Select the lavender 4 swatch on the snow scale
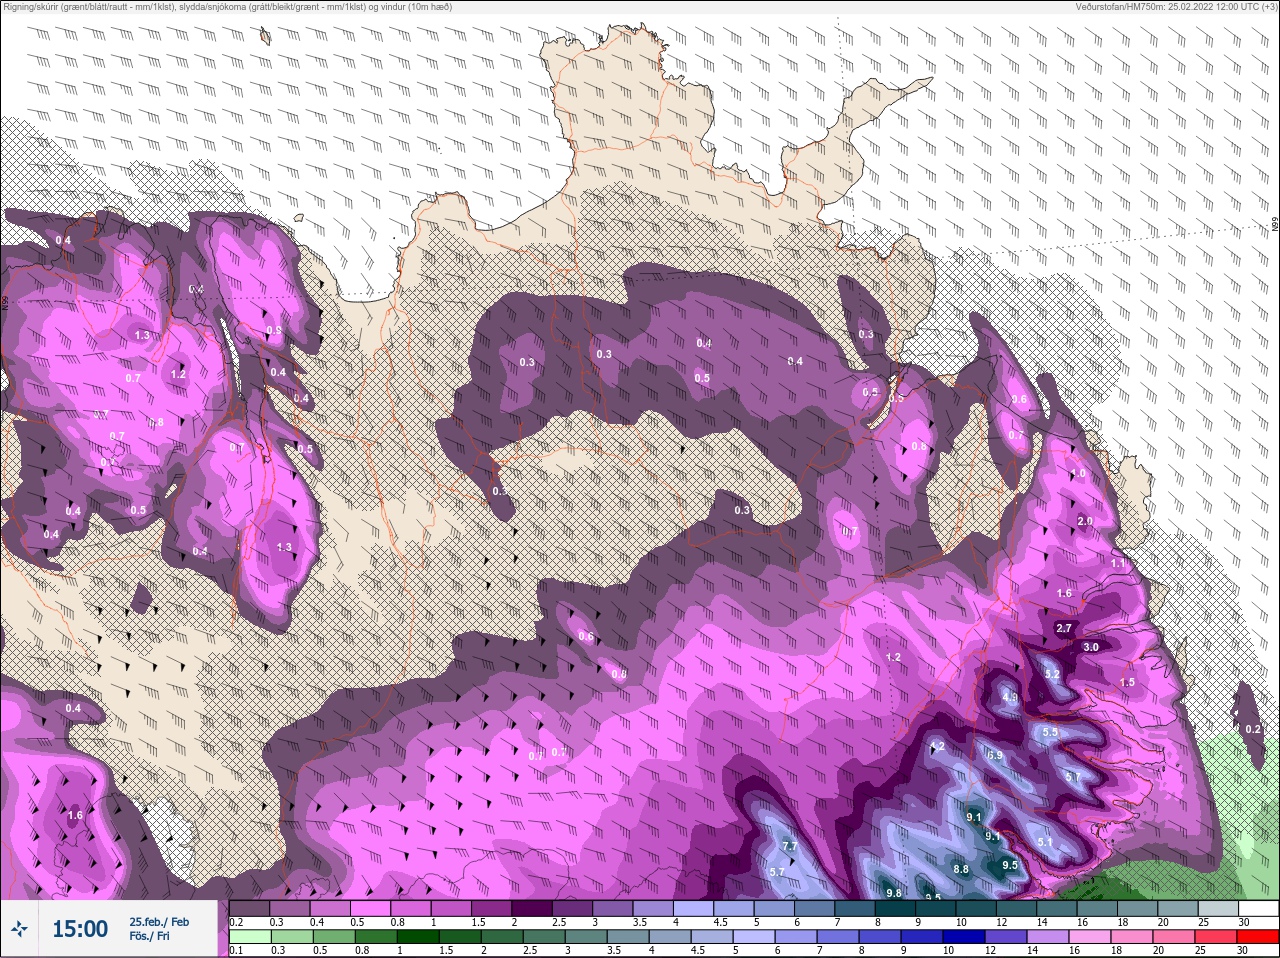Image resolution: width=1280 pixels, height=958 pixels. [x=693, y=909]
